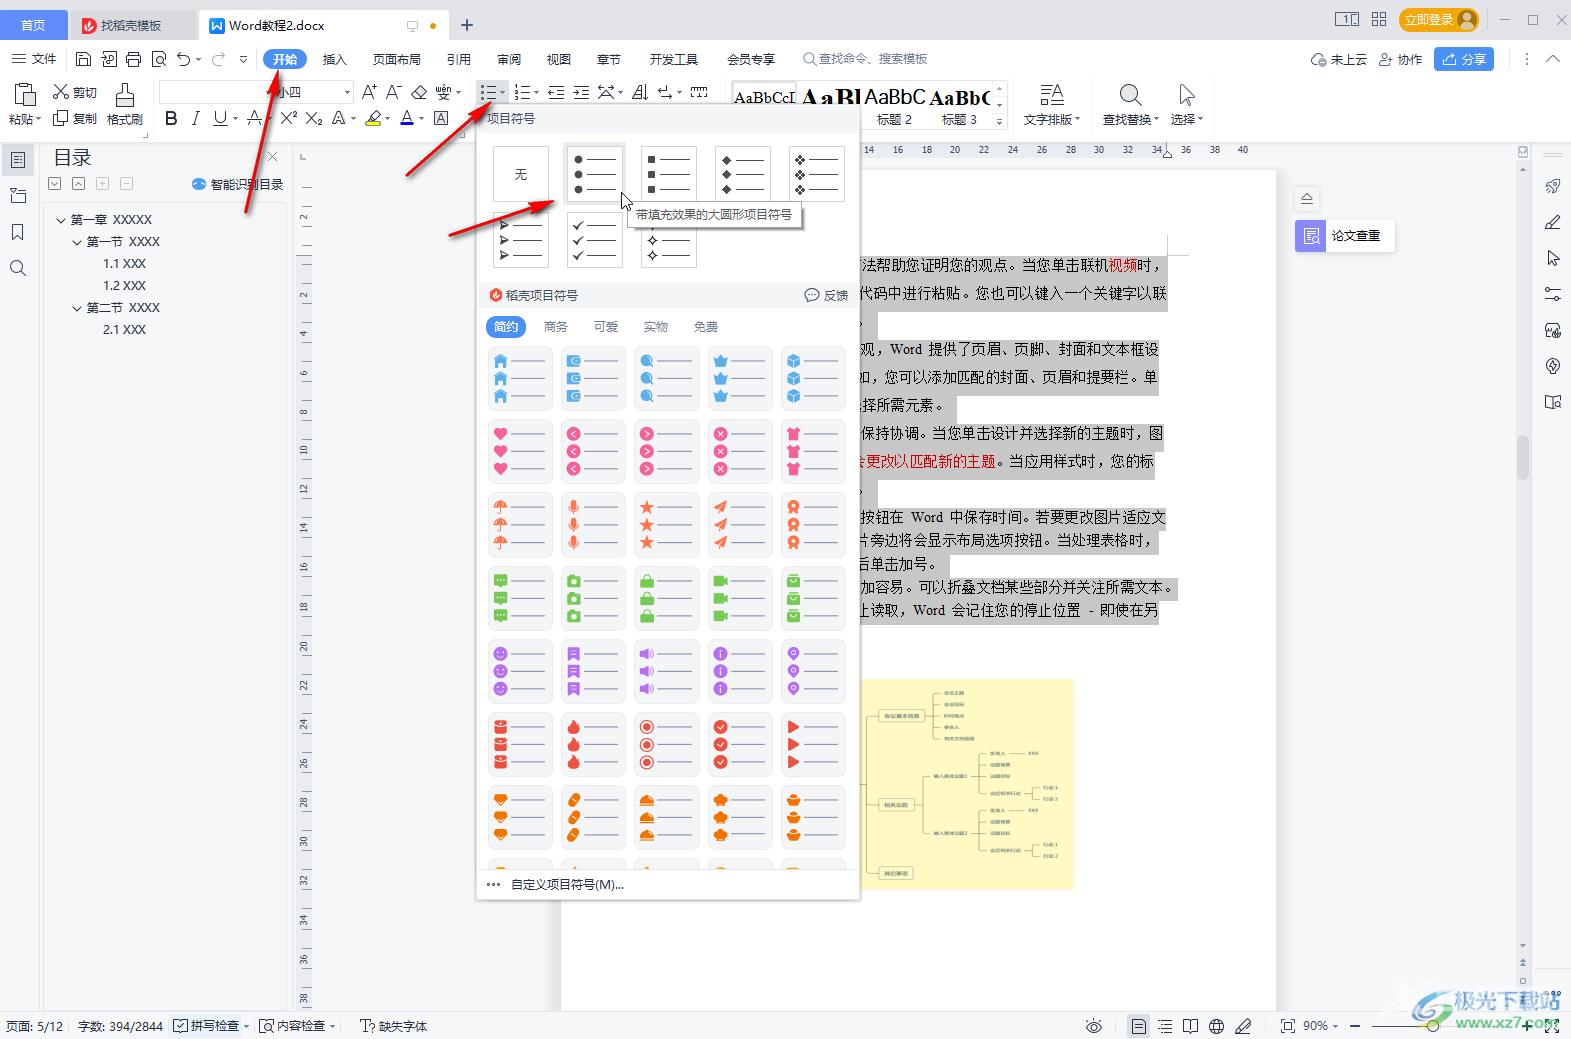The image size is (1571, 1039).
Task: Open the numbered list dropdown
Action: pyautogui.click(x=537, y=93)
